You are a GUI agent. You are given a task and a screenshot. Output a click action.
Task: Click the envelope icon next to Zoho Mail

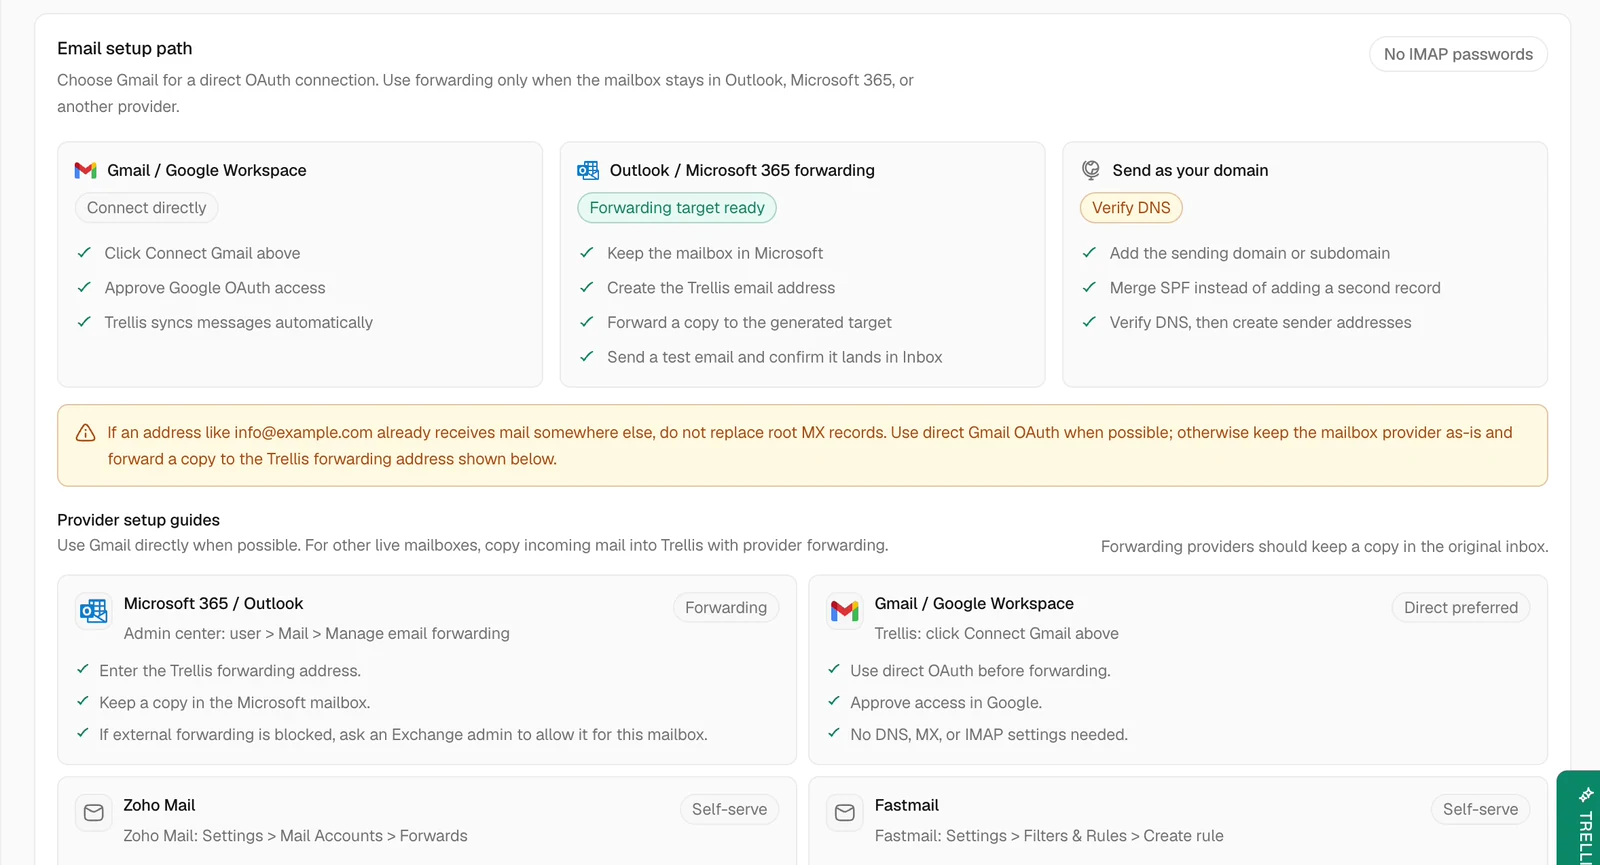[94, 813]
